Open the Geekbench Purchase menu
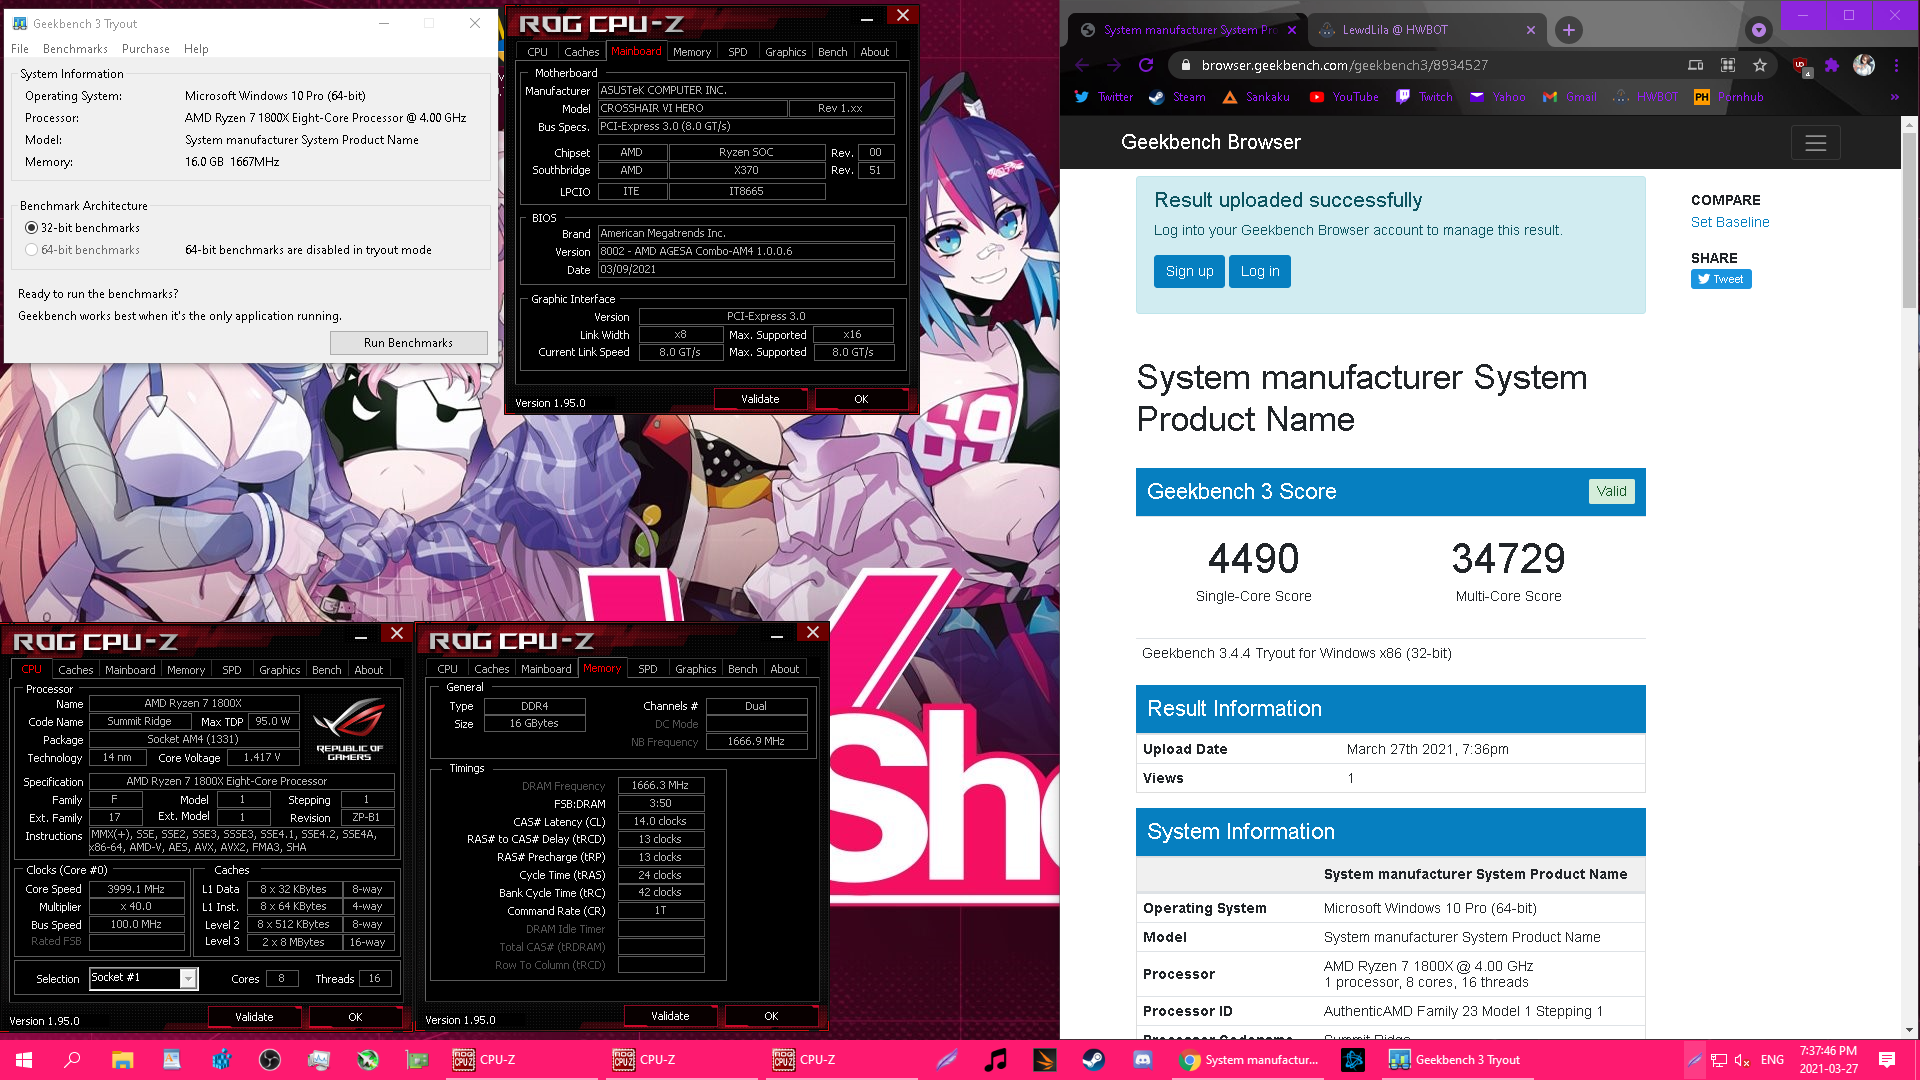The image size is (1920, 1080). tap(146, 49)
